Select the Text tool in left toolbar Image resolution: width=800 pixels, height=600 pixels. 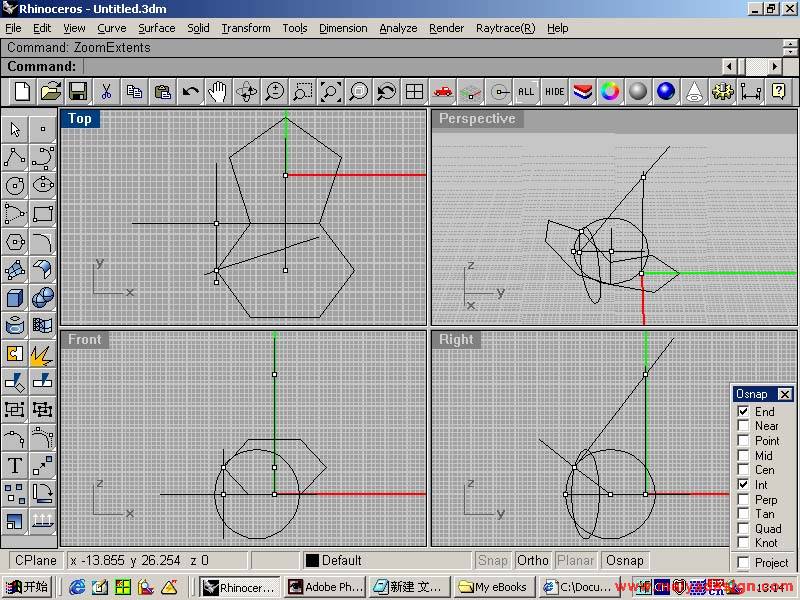click(15, 465)
